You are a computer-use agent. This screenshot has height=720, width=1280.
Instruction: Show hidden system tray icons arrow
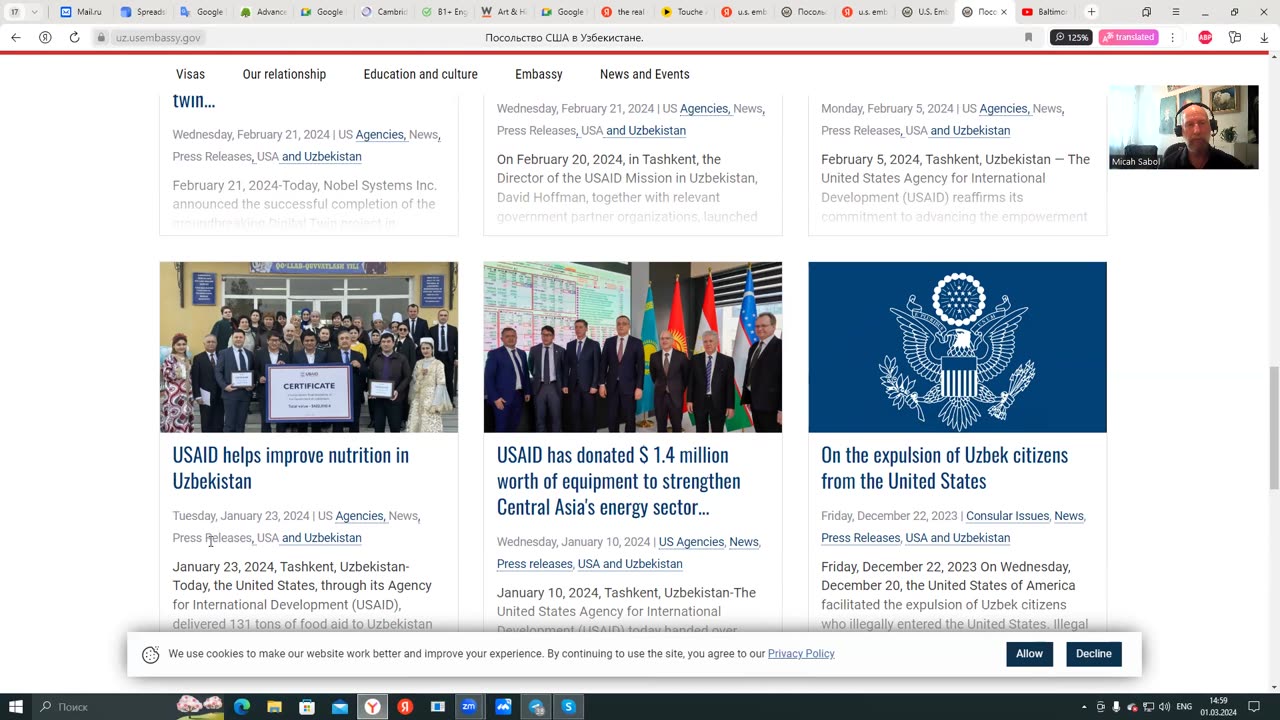(x=1084, y=707)
